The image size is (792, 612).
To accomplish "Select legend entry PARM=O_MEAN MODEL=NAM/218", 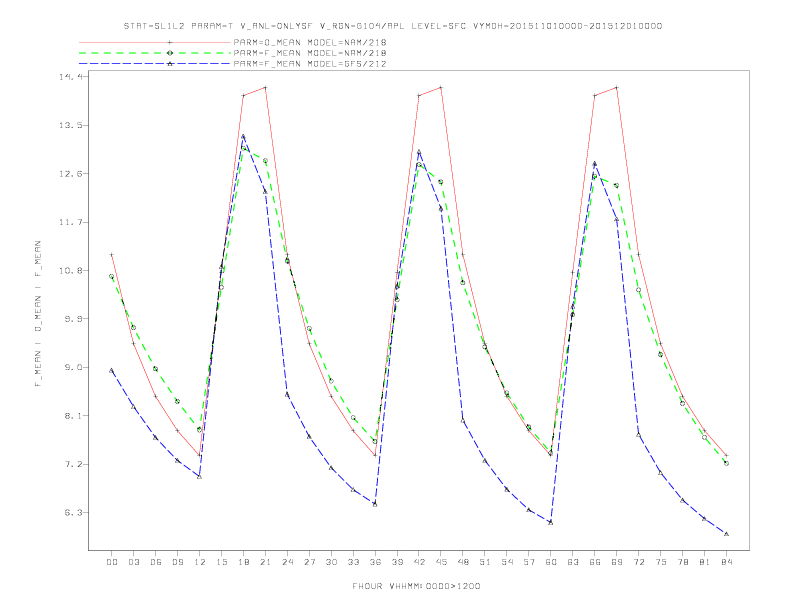I will pos(310,42).
